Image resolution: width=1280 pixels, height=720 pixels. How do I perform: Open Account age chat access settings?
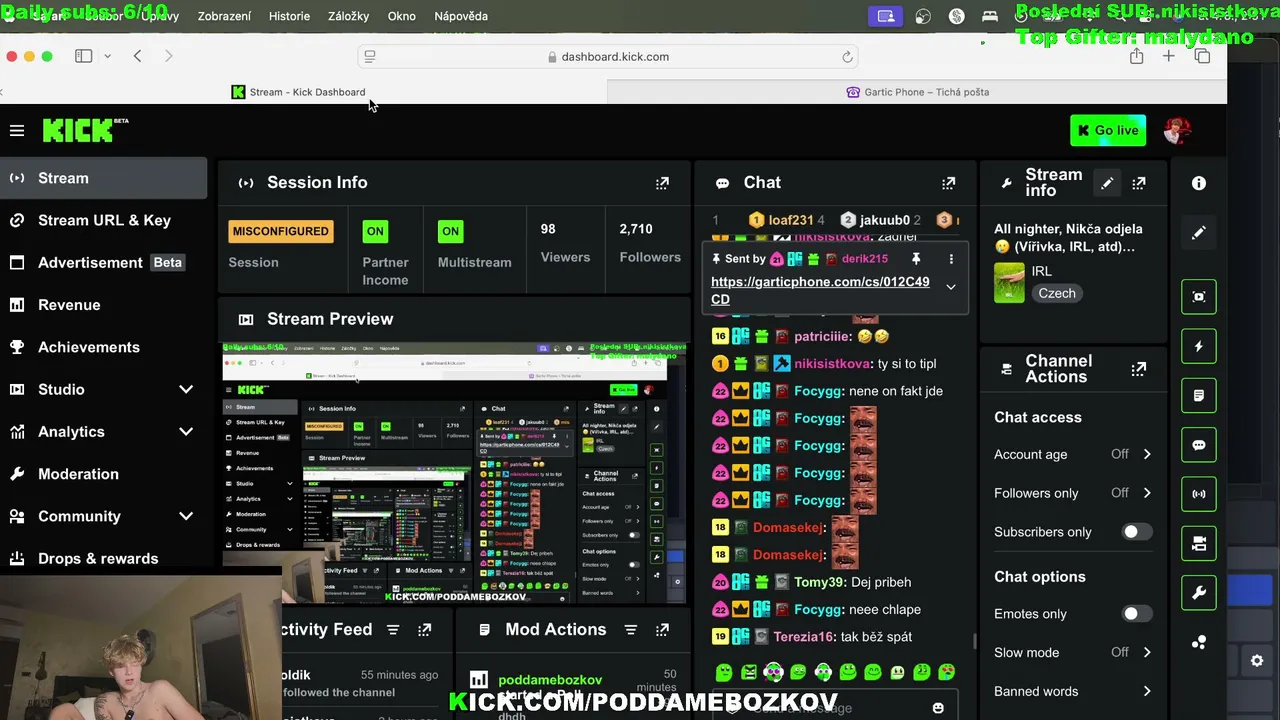pos(1073,454)
